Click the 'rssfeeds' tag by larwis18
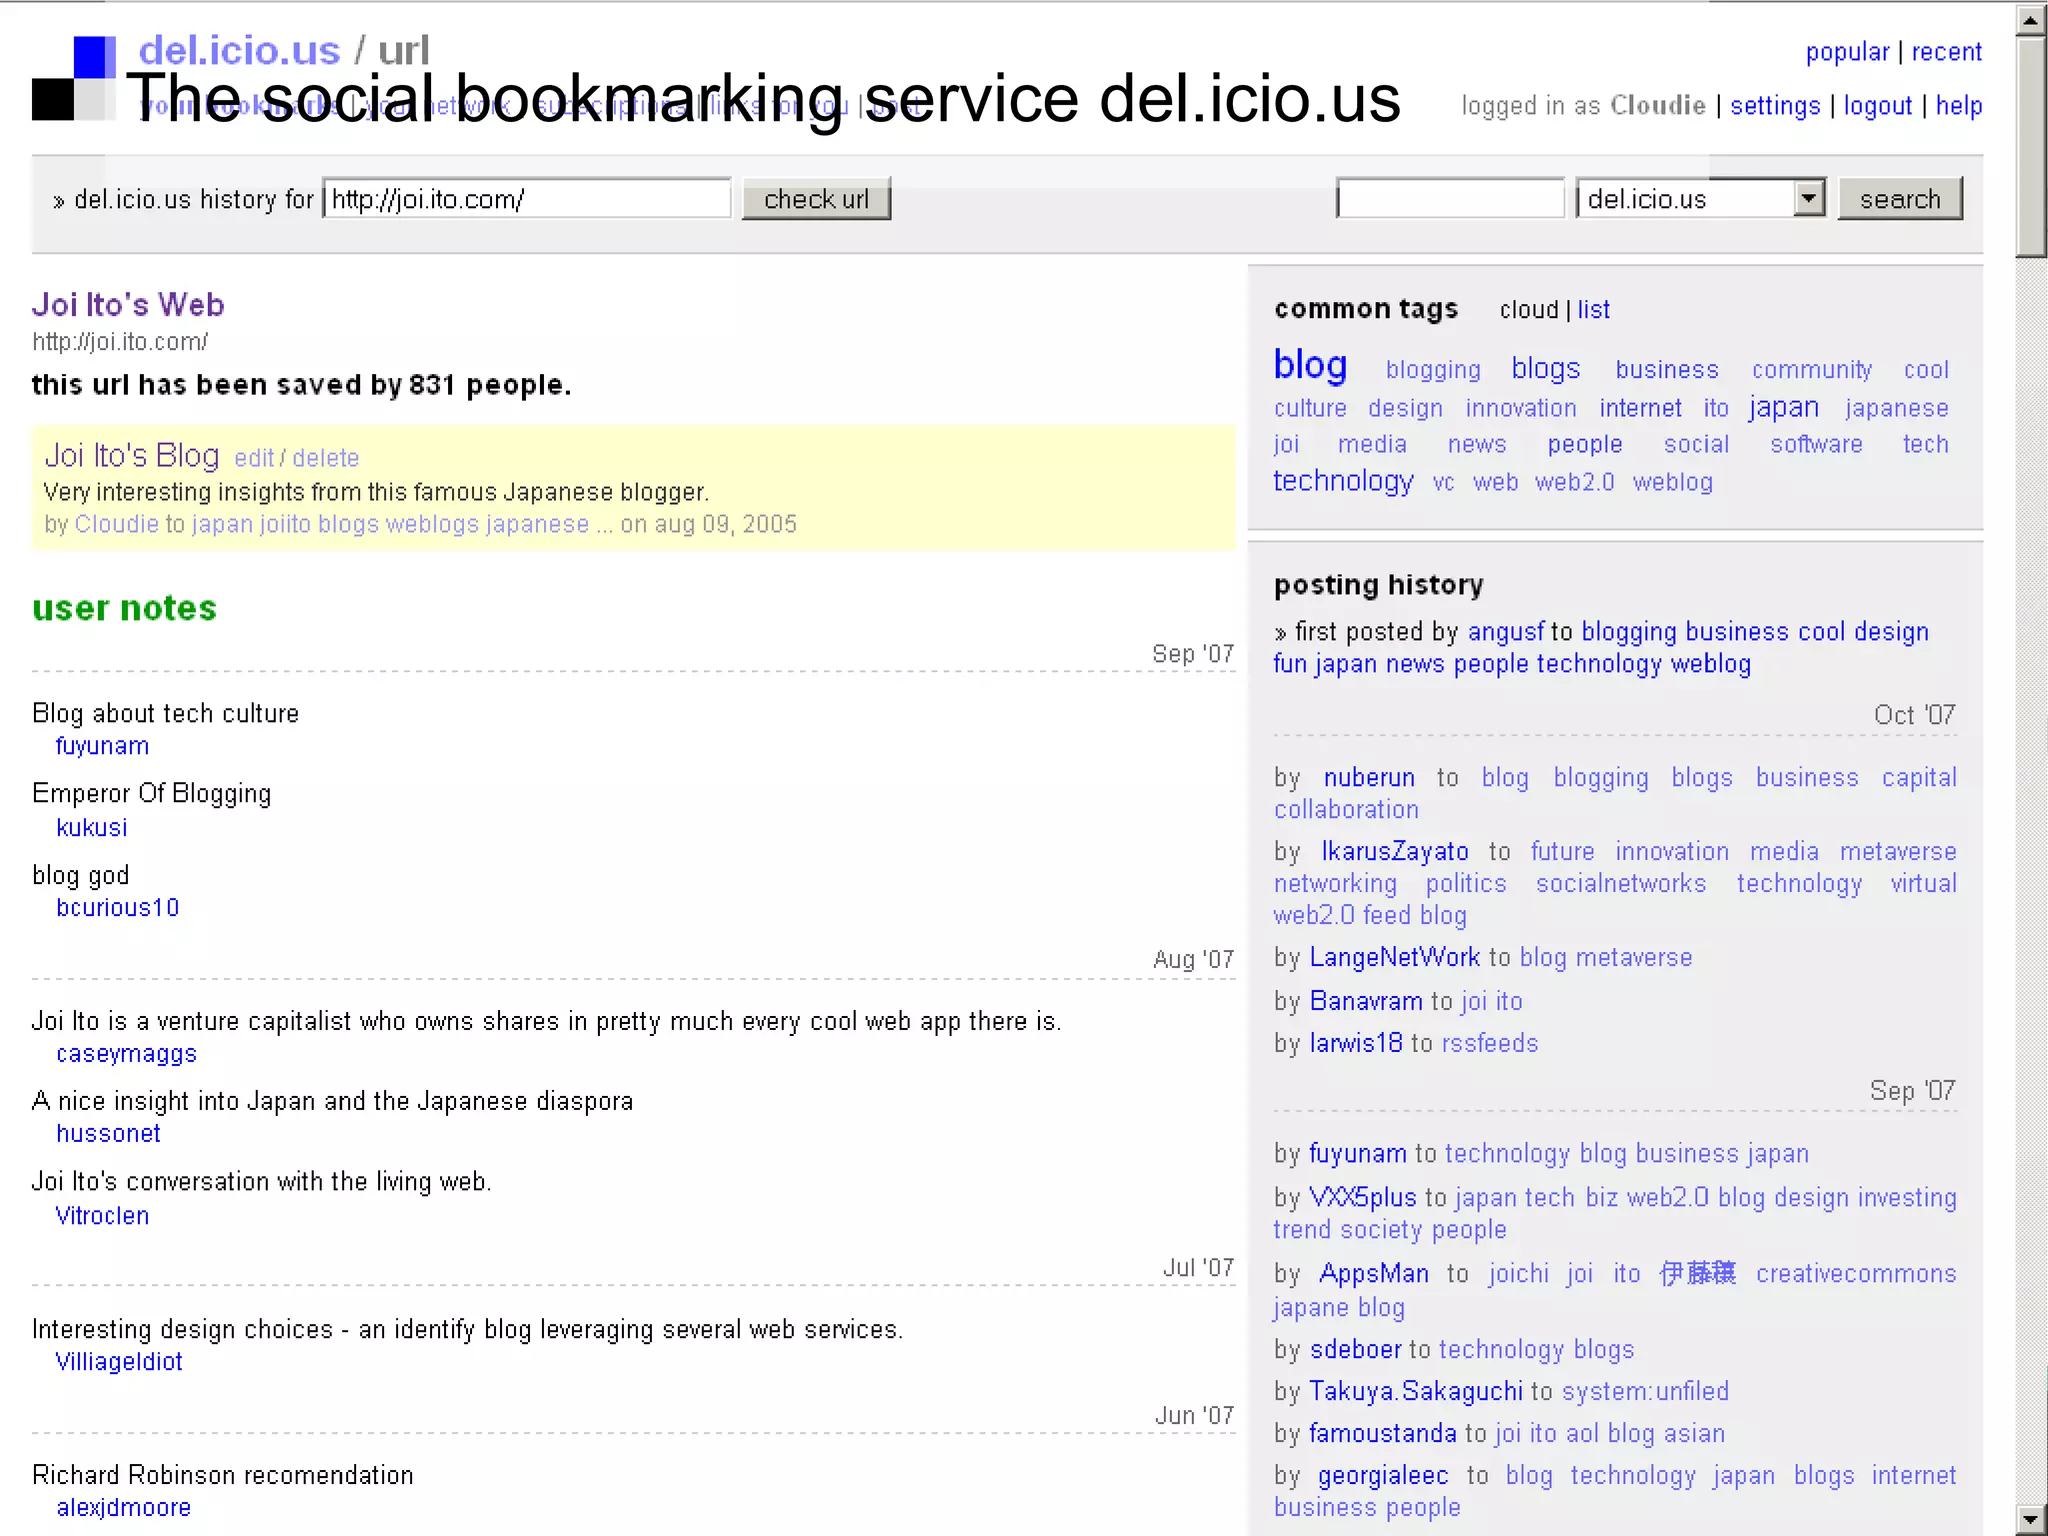The image size is (2048, 1536). (1490, 1043)
